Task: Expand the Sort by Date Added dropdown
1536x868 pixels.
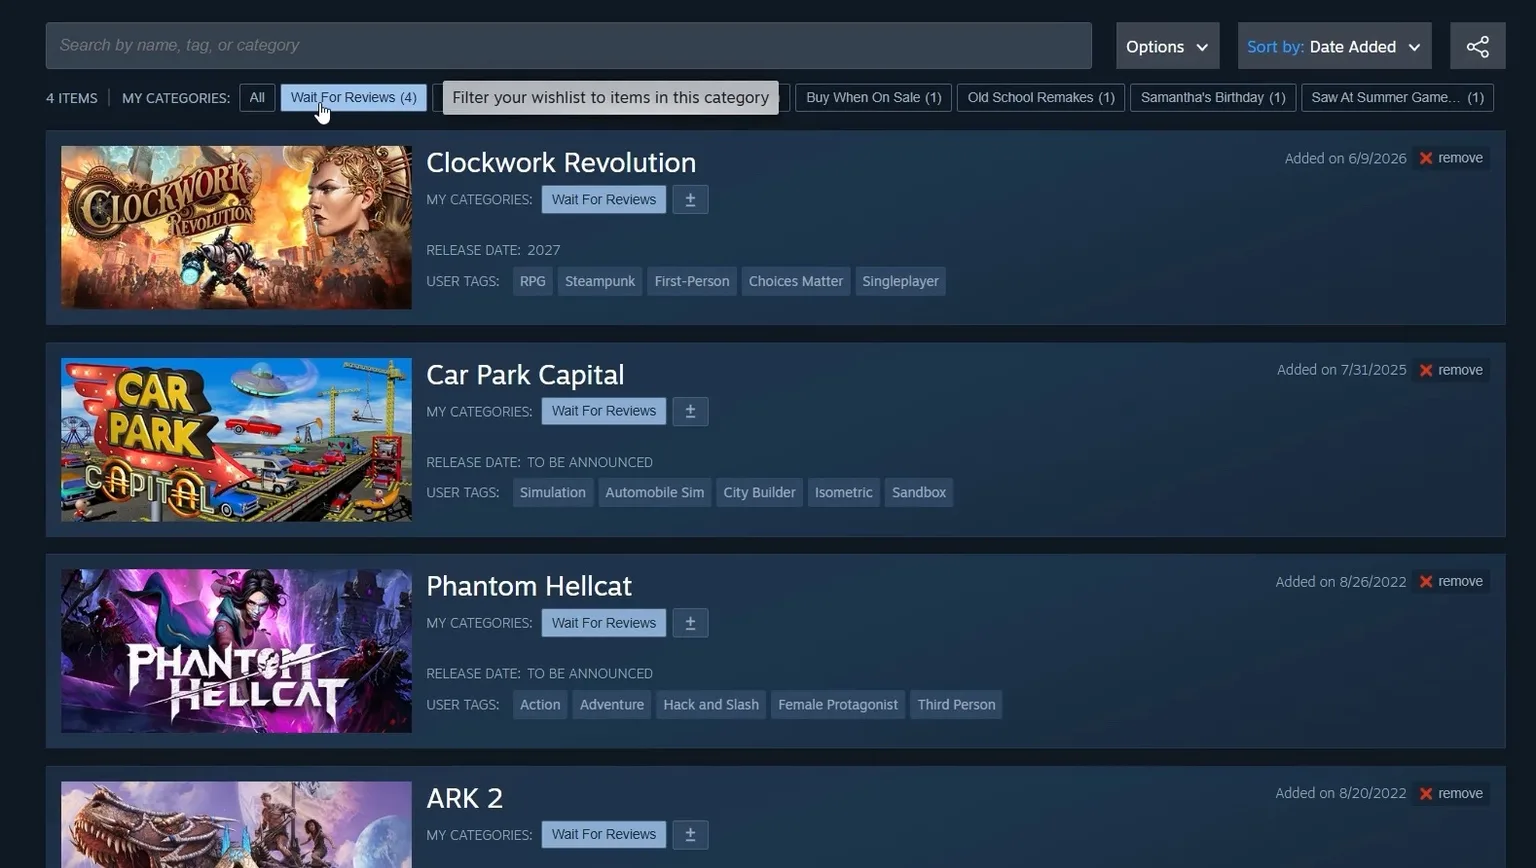Action: [x=1334, y=46]
